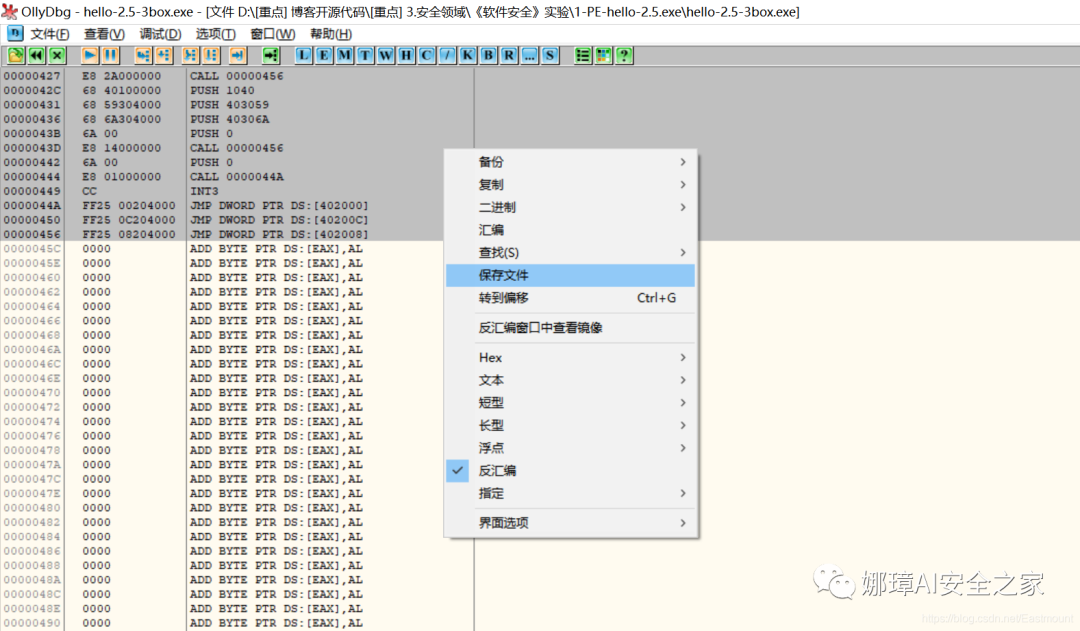Expand the 备份 submenu
This screenshot has height=631, width=1080.
click(x=570, y=162)
